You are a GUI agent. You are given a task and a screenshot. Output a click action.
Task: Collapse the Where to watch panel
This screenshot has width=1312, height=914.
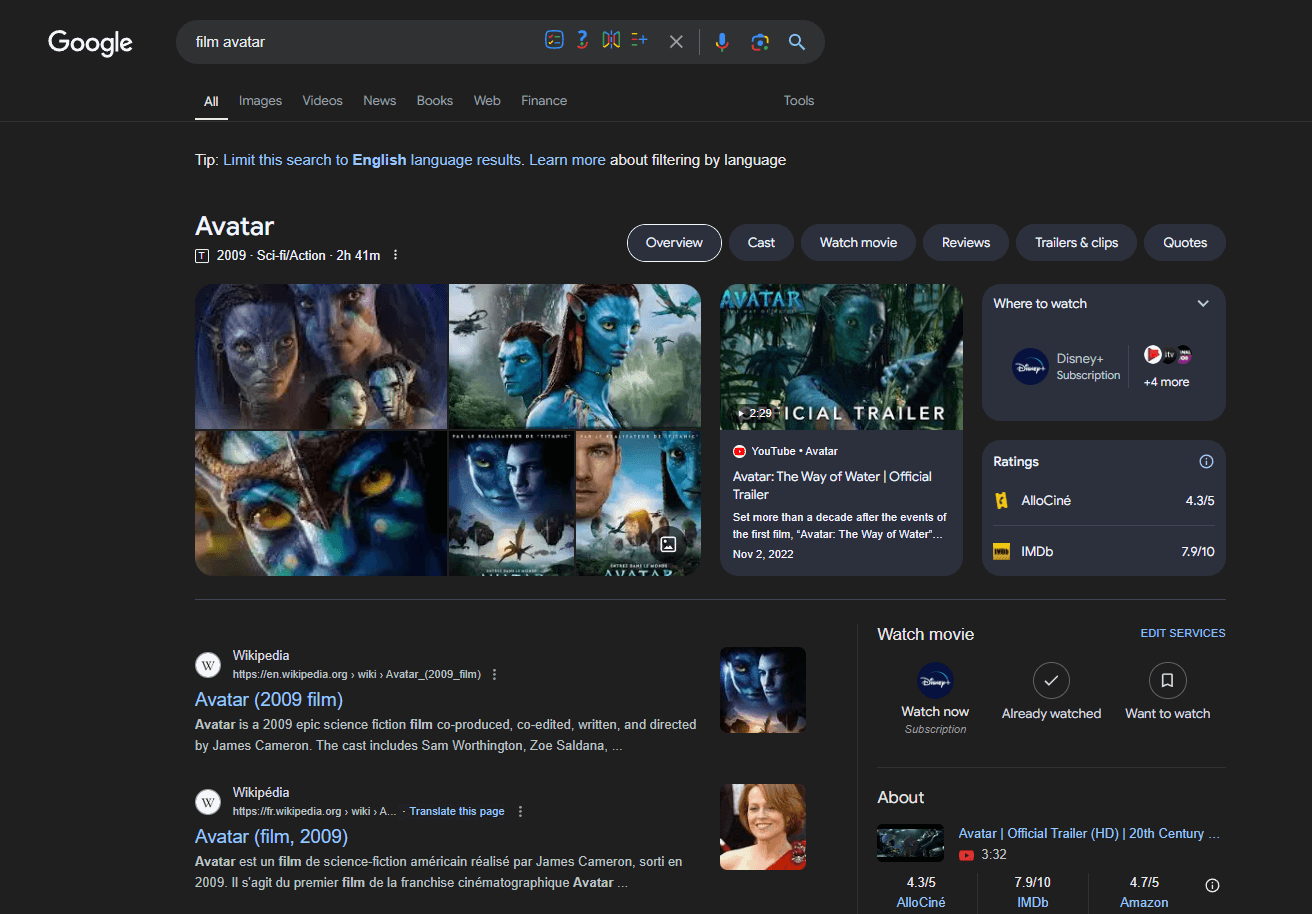pyautogui.click(x=1203, y=304)
